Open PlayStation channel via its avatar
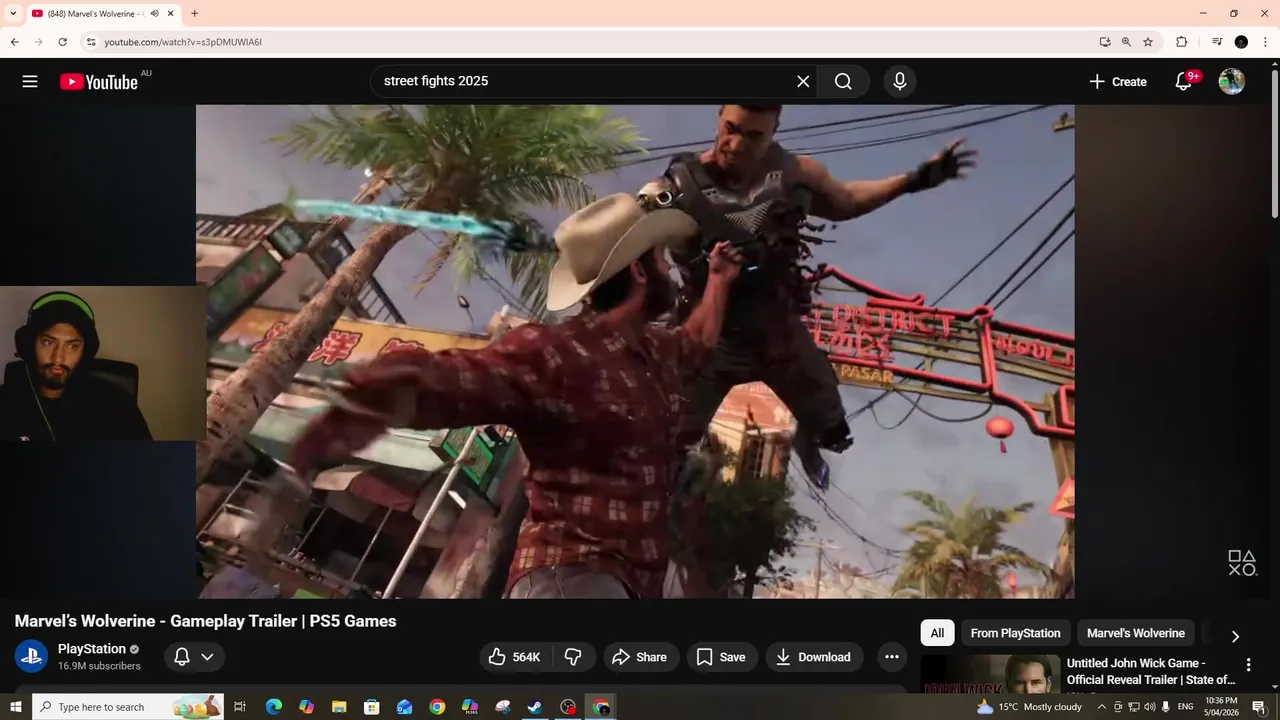1280x720 pixels. (x=31, y=656)
